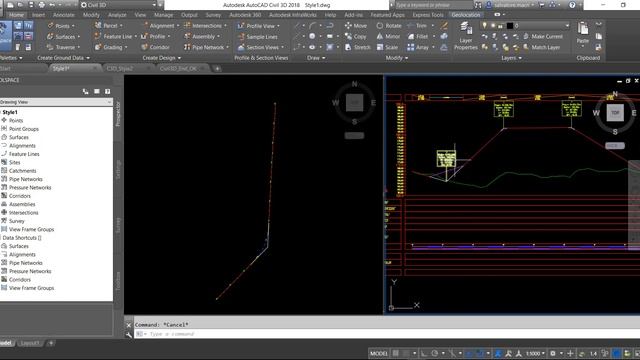
Task: Switch to the C3D_Style2 drawing tab
Action: click(120, 69)
